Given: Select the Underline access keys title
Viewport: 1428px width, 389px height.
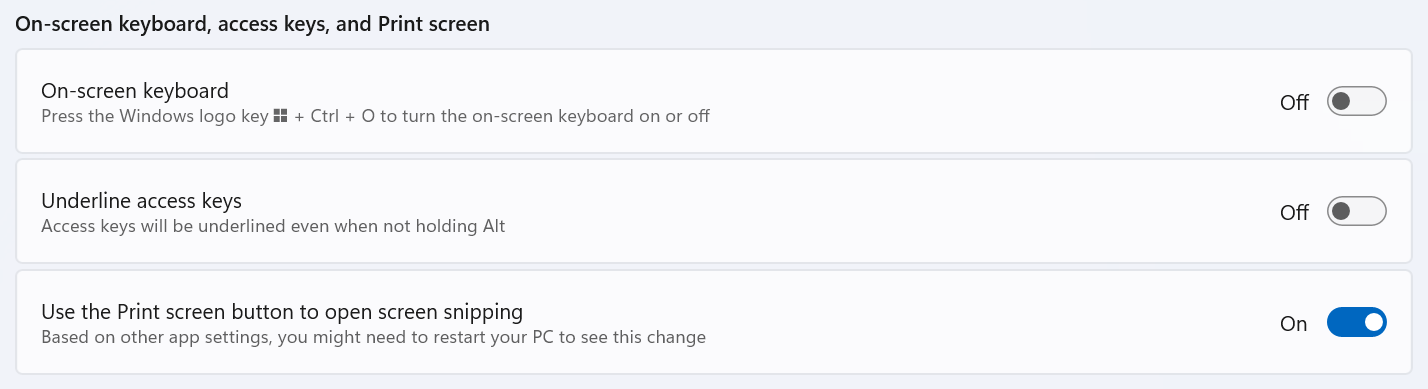Looking at the screenshot, I should tap(141, 201).
